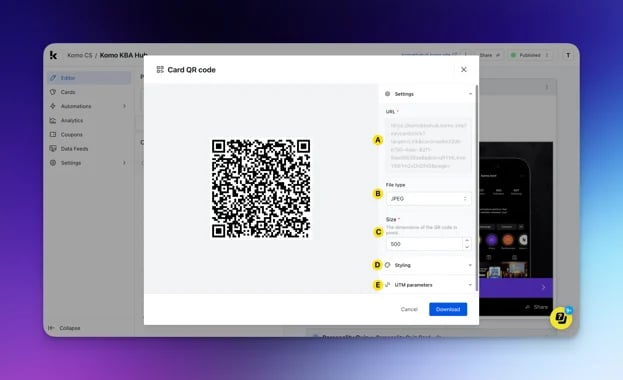
Task: Expand the Automations submenu chevron
Action: pos(124,106)
